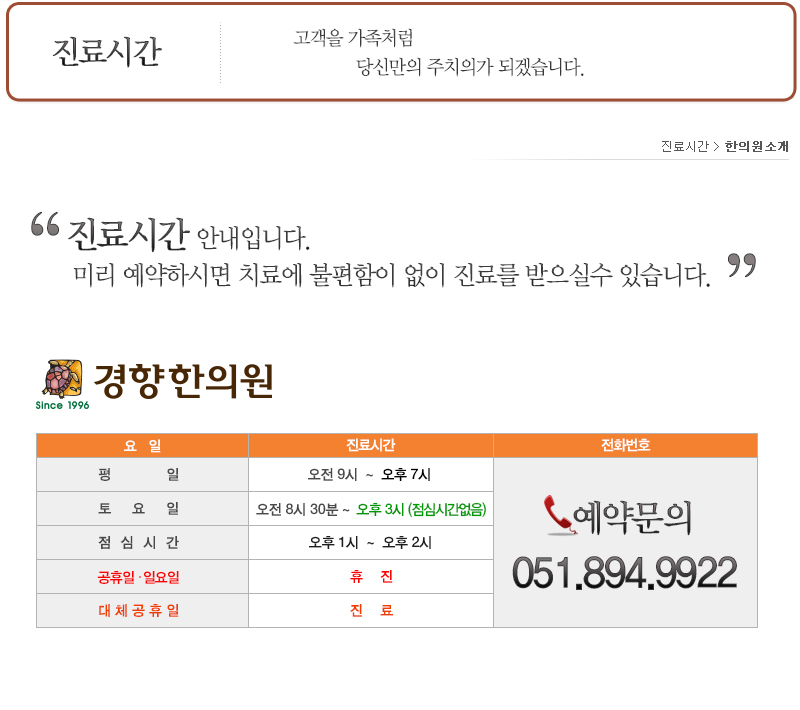Click the red 휴 진 cell

[371, 576]
